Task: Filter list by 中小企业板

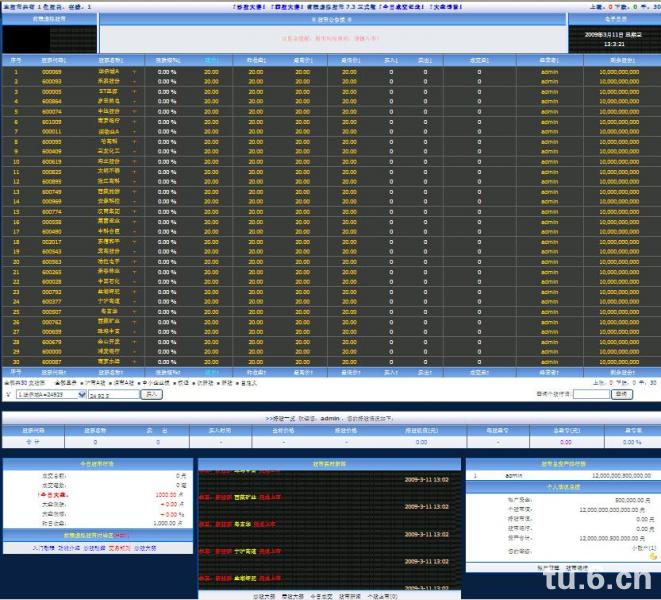Action: [156, 383]
